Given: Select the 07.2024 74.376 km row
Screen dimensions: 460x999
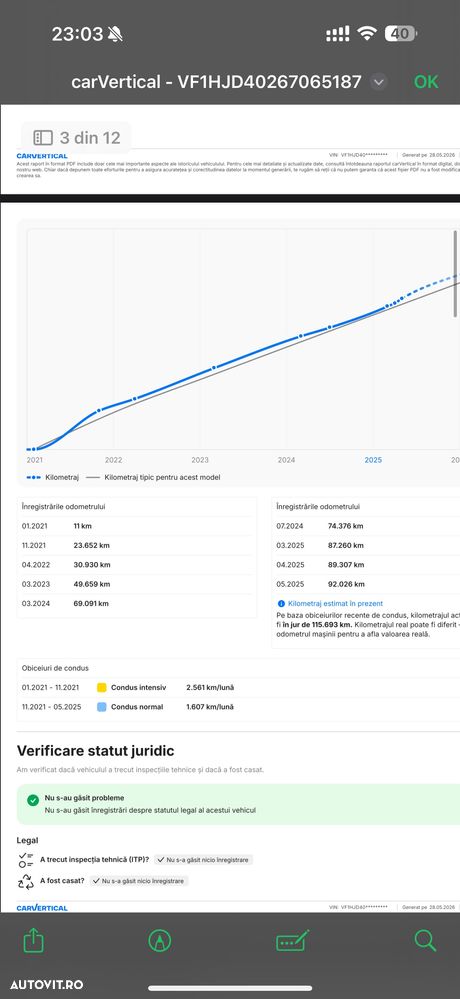Looking at the screenshot, I should coord(366,526).
